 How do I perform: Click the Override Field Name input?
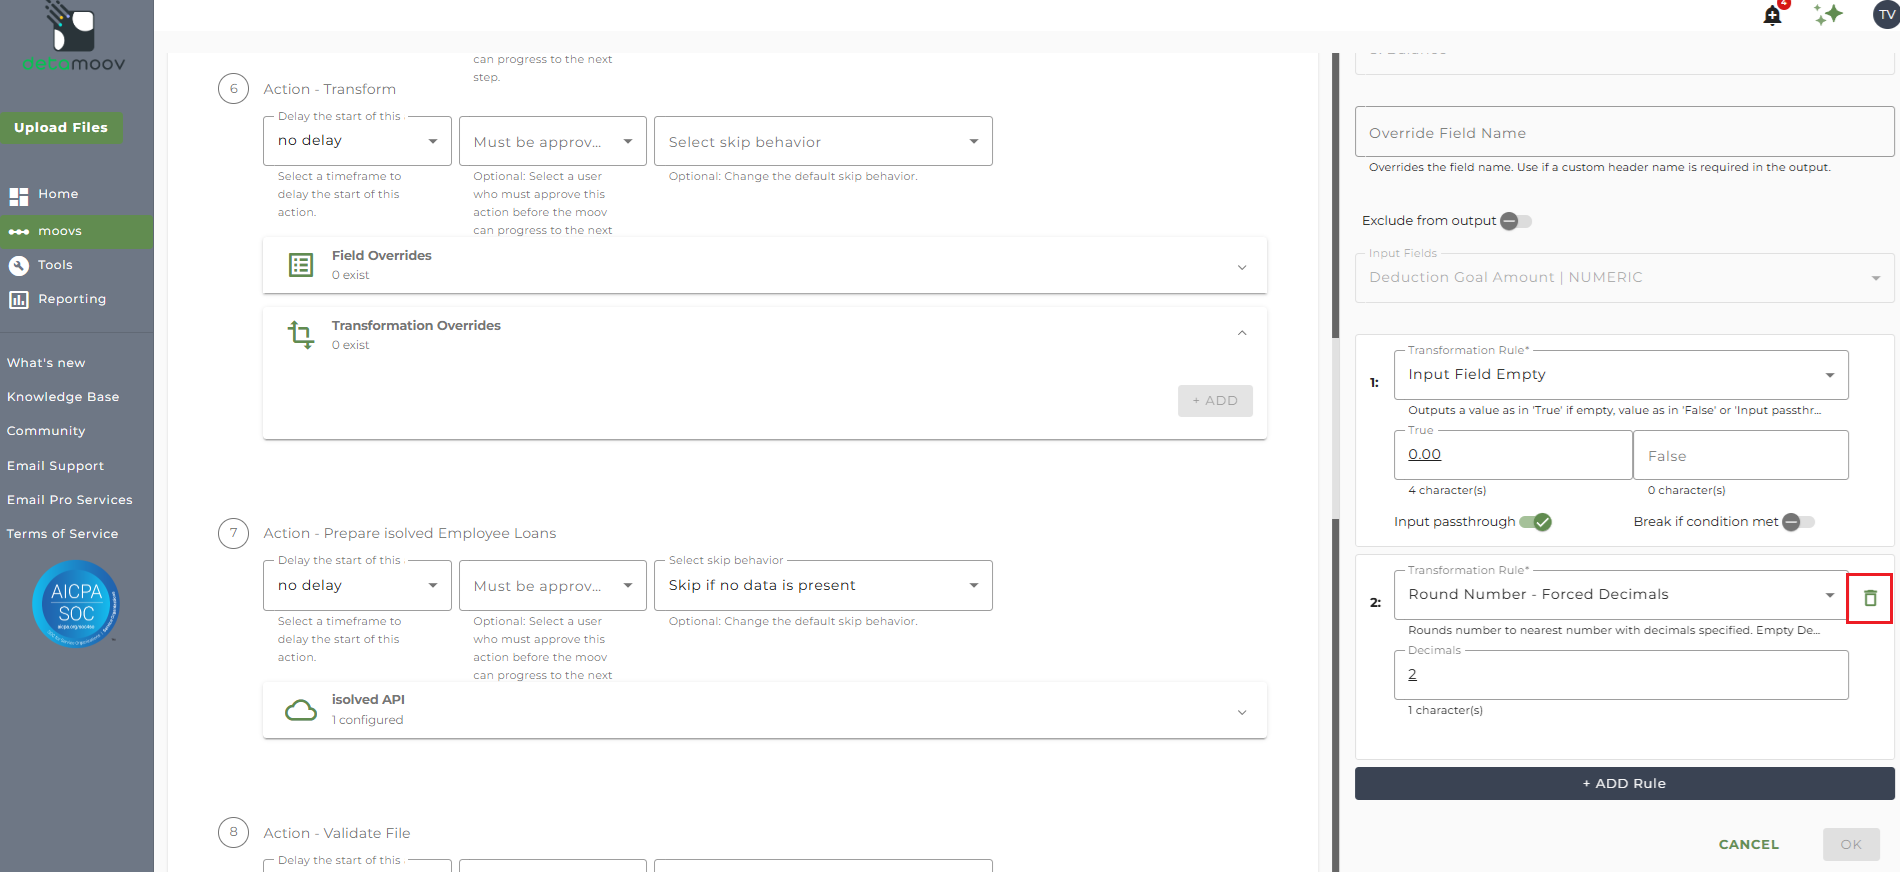point(1625,132)
